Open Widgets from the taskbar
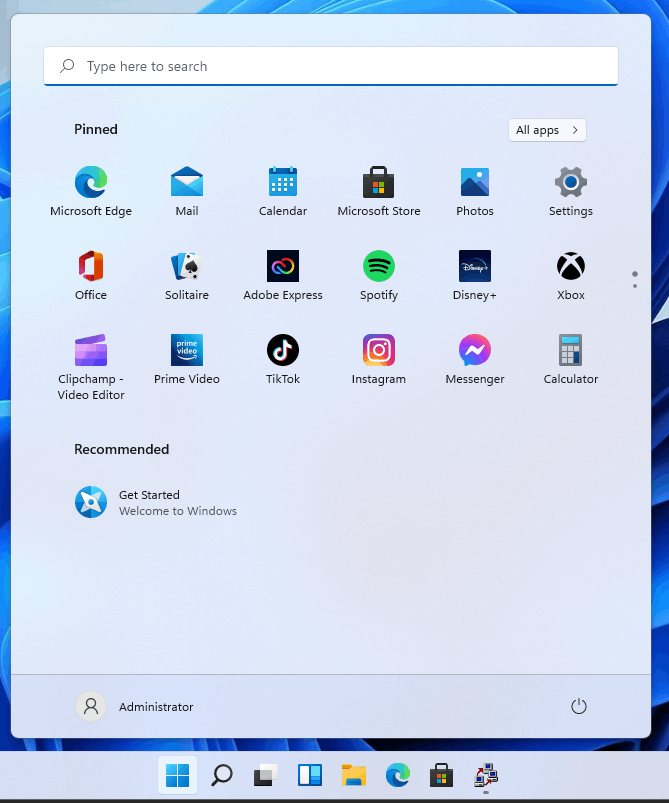Screen dimensions: 669x803 (309, 775)
